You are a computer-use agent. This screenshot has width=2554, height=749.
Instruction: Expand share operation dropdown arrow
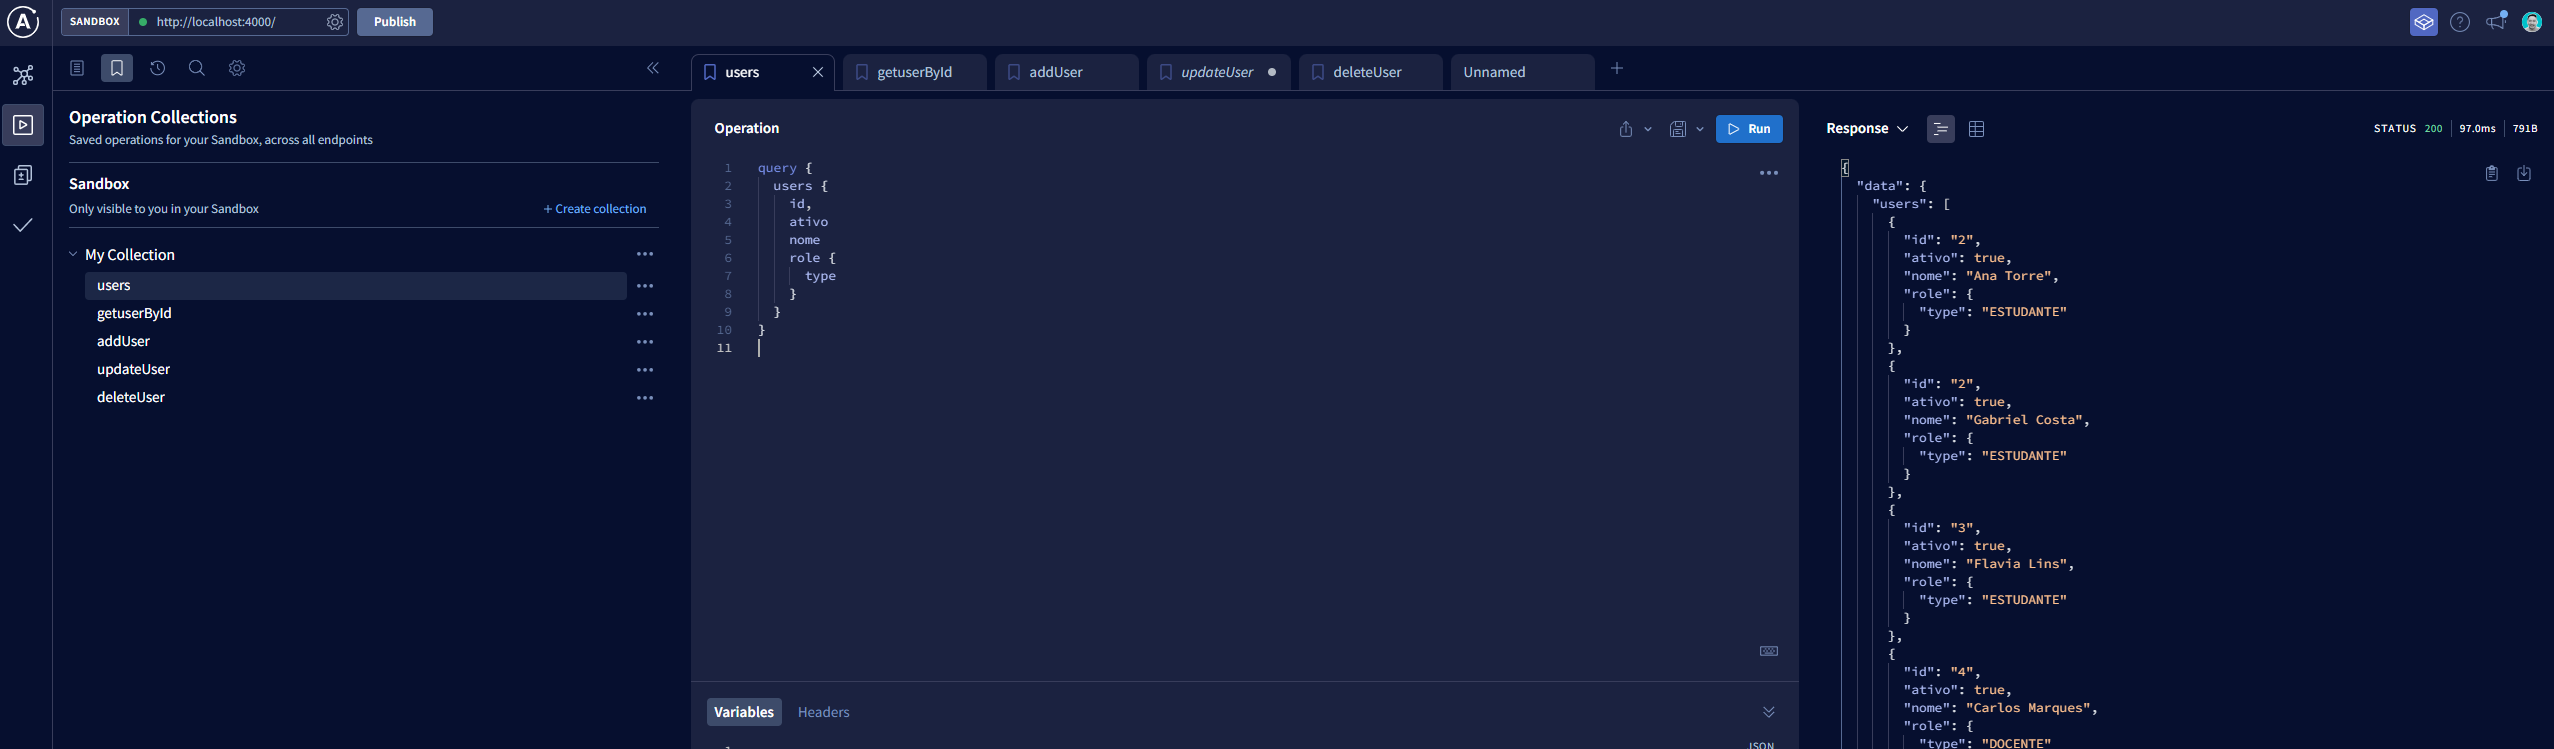tap(1648, 129)
